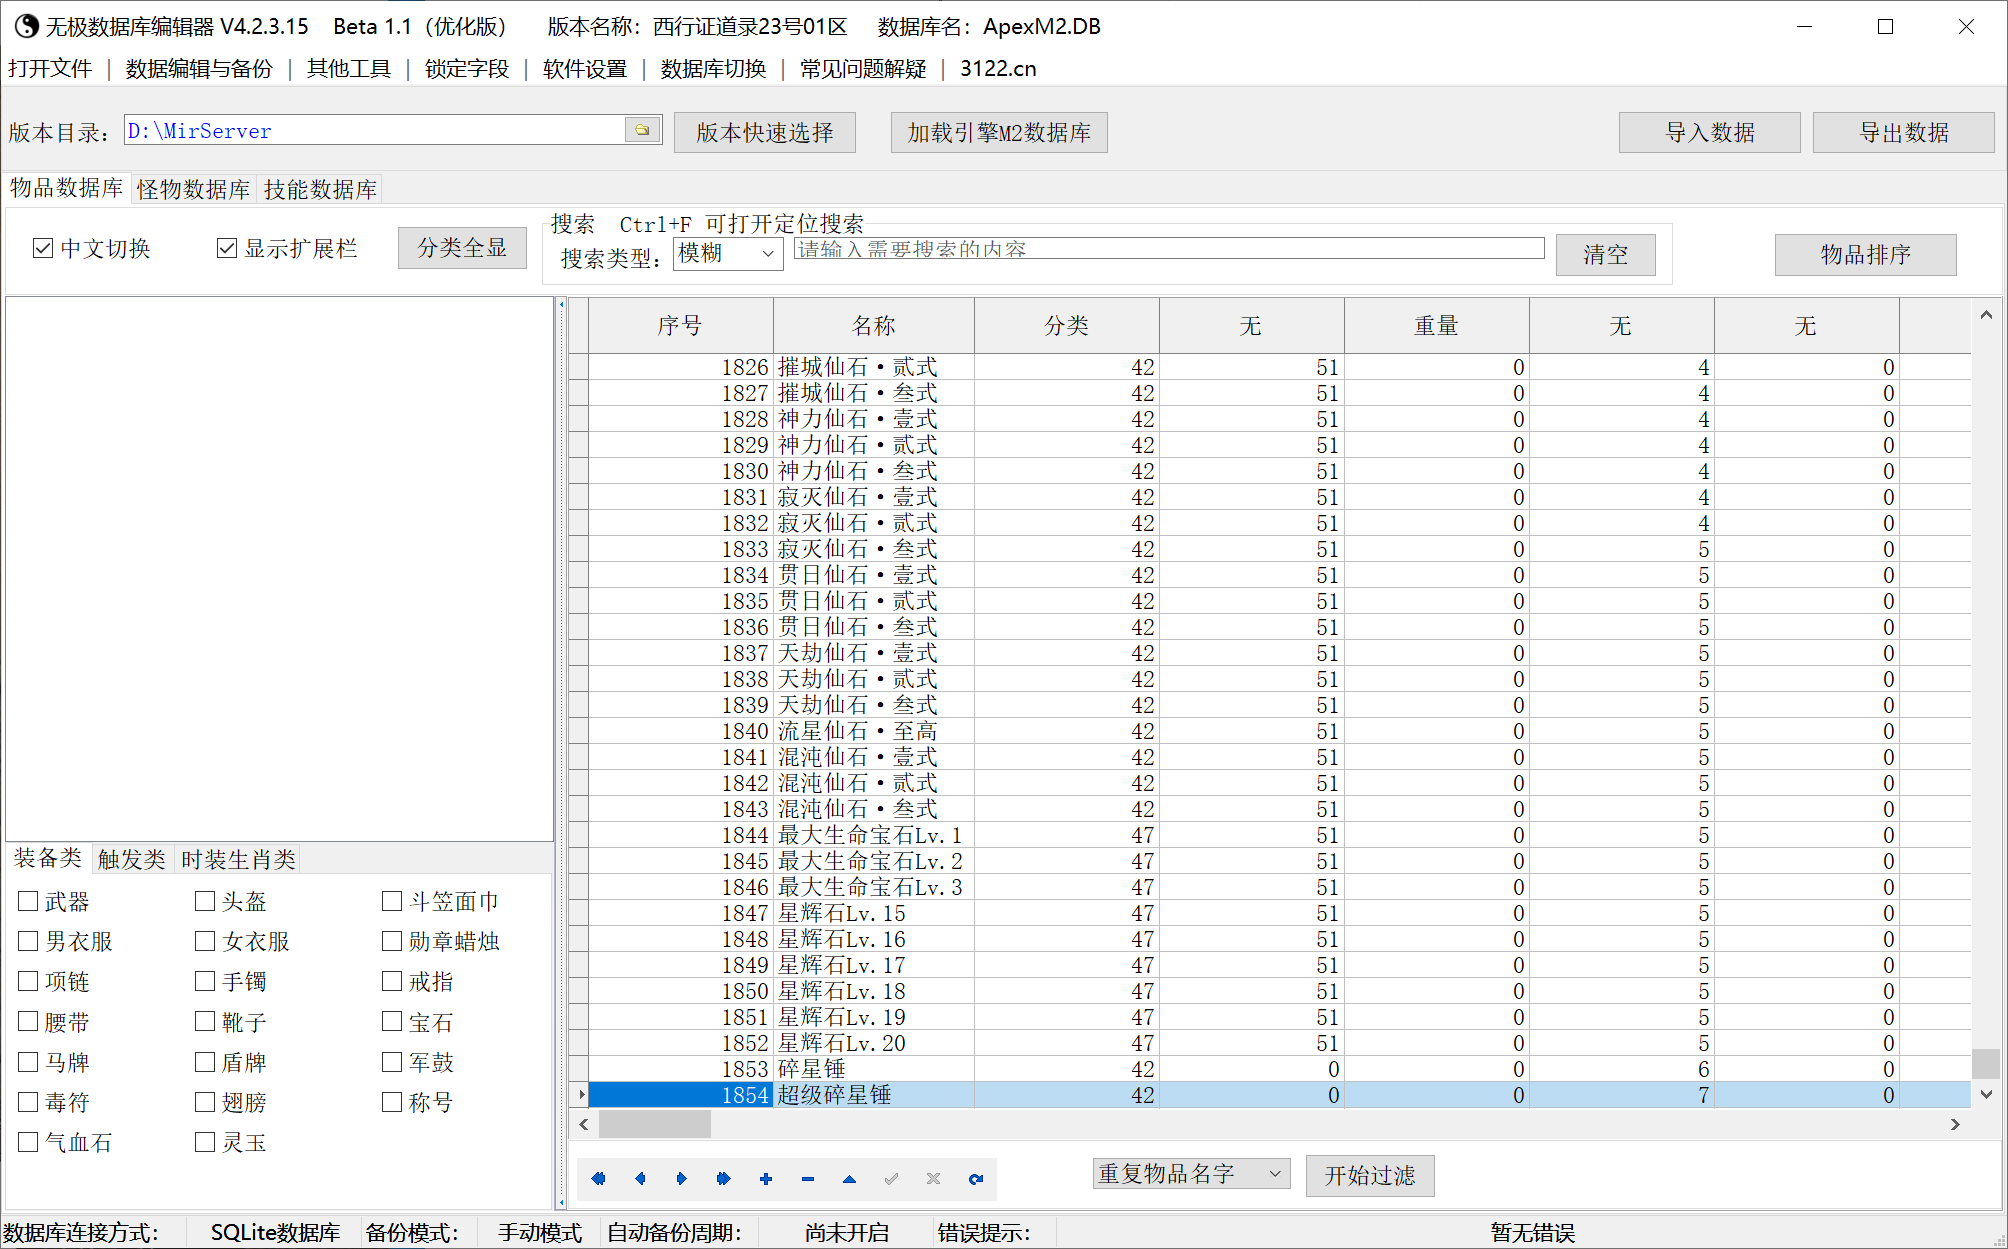Click the horizontal scrollbar thumb of the table
Screen dimensions: 2008x1249
(654, 1125)
